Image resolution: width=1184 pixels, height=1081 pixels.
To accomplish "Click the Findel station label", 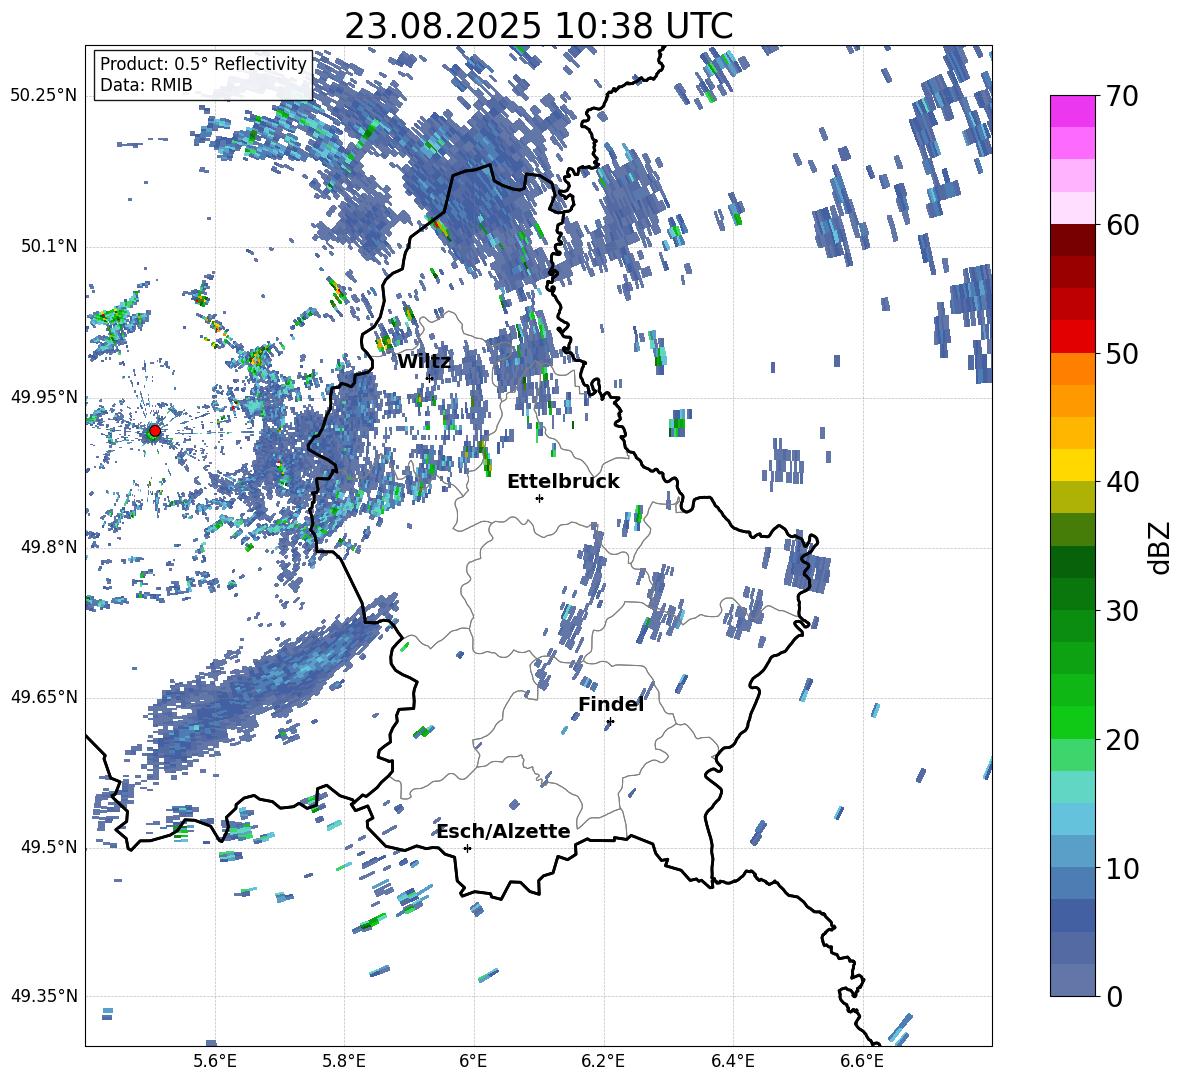I will (611, 704).
